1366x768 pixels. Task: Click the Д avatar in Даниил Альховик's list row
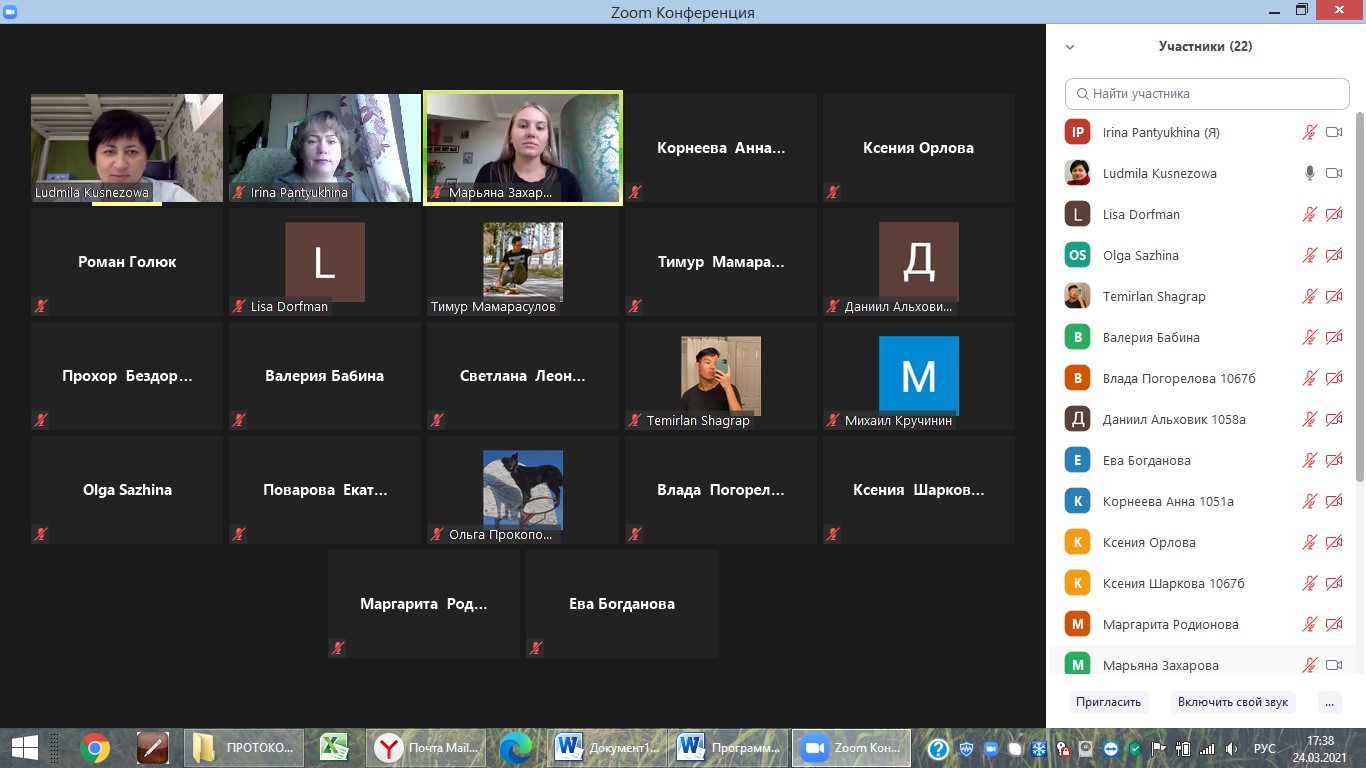coord(1077,419)
